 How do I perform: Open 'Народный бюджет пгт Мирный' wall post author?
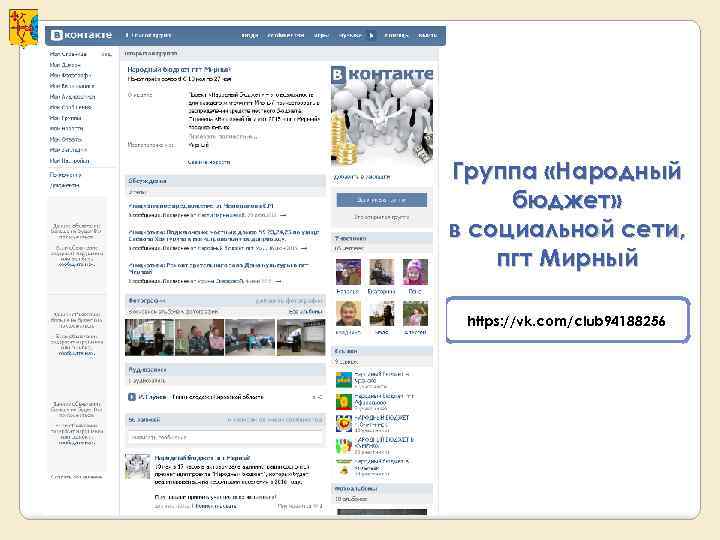click(x=202, y=458)
